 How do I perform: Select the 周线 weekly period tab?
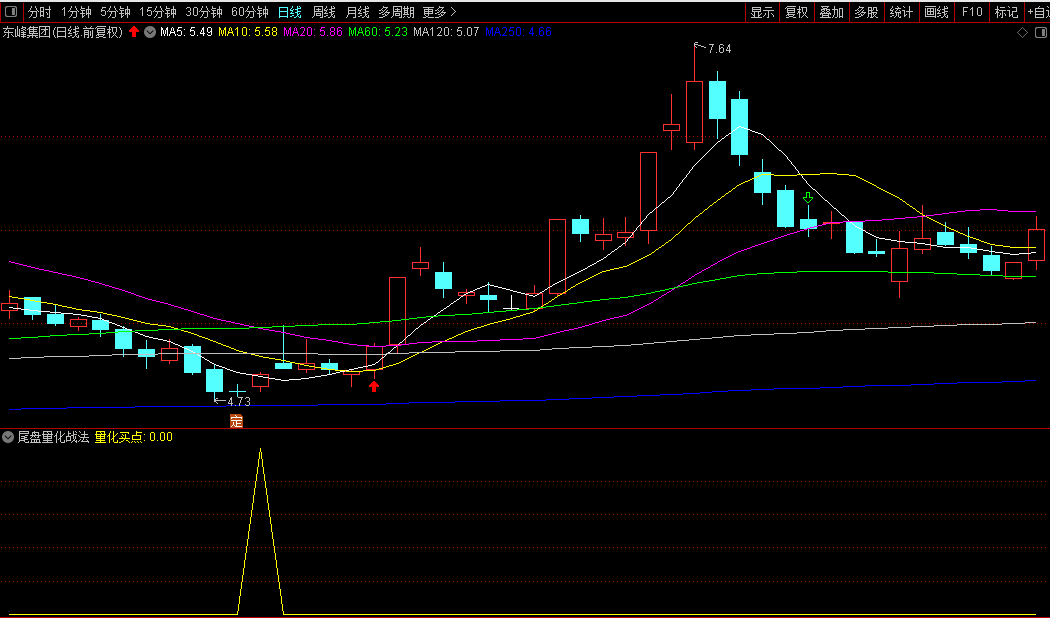point(324,12)
